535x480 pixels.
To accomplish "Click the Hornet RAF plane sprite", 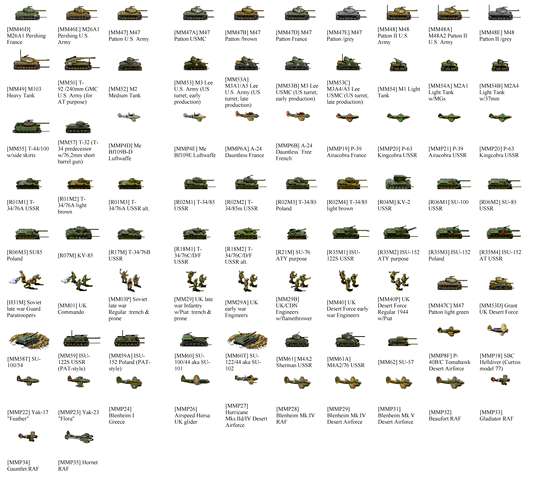I will point(79,437).
